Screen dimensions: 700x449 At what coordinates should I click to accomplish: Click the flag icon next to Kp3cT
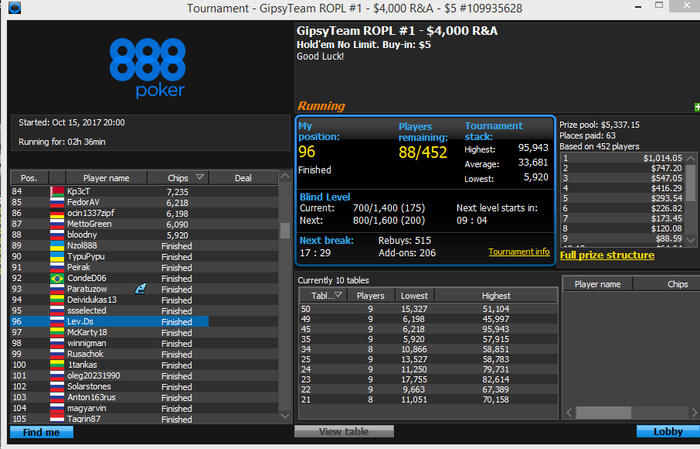pos(57,191)
